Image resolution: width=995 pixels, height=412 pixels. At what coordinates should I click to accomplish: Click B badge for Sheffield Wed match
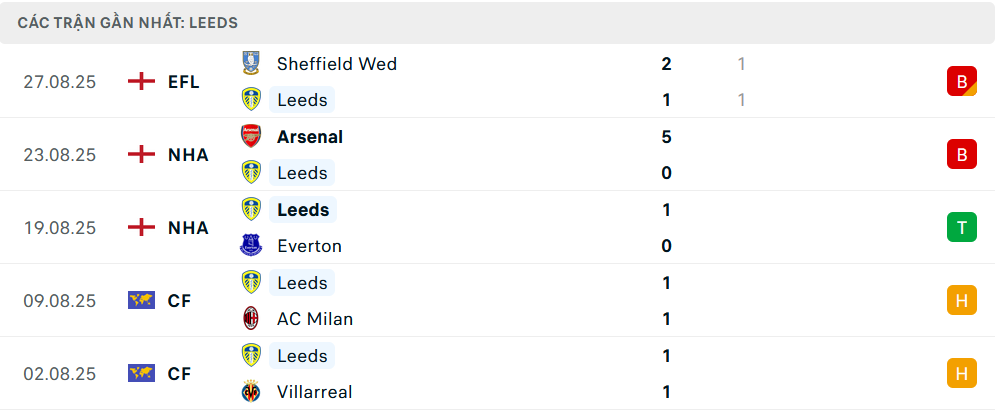[961, 81]
